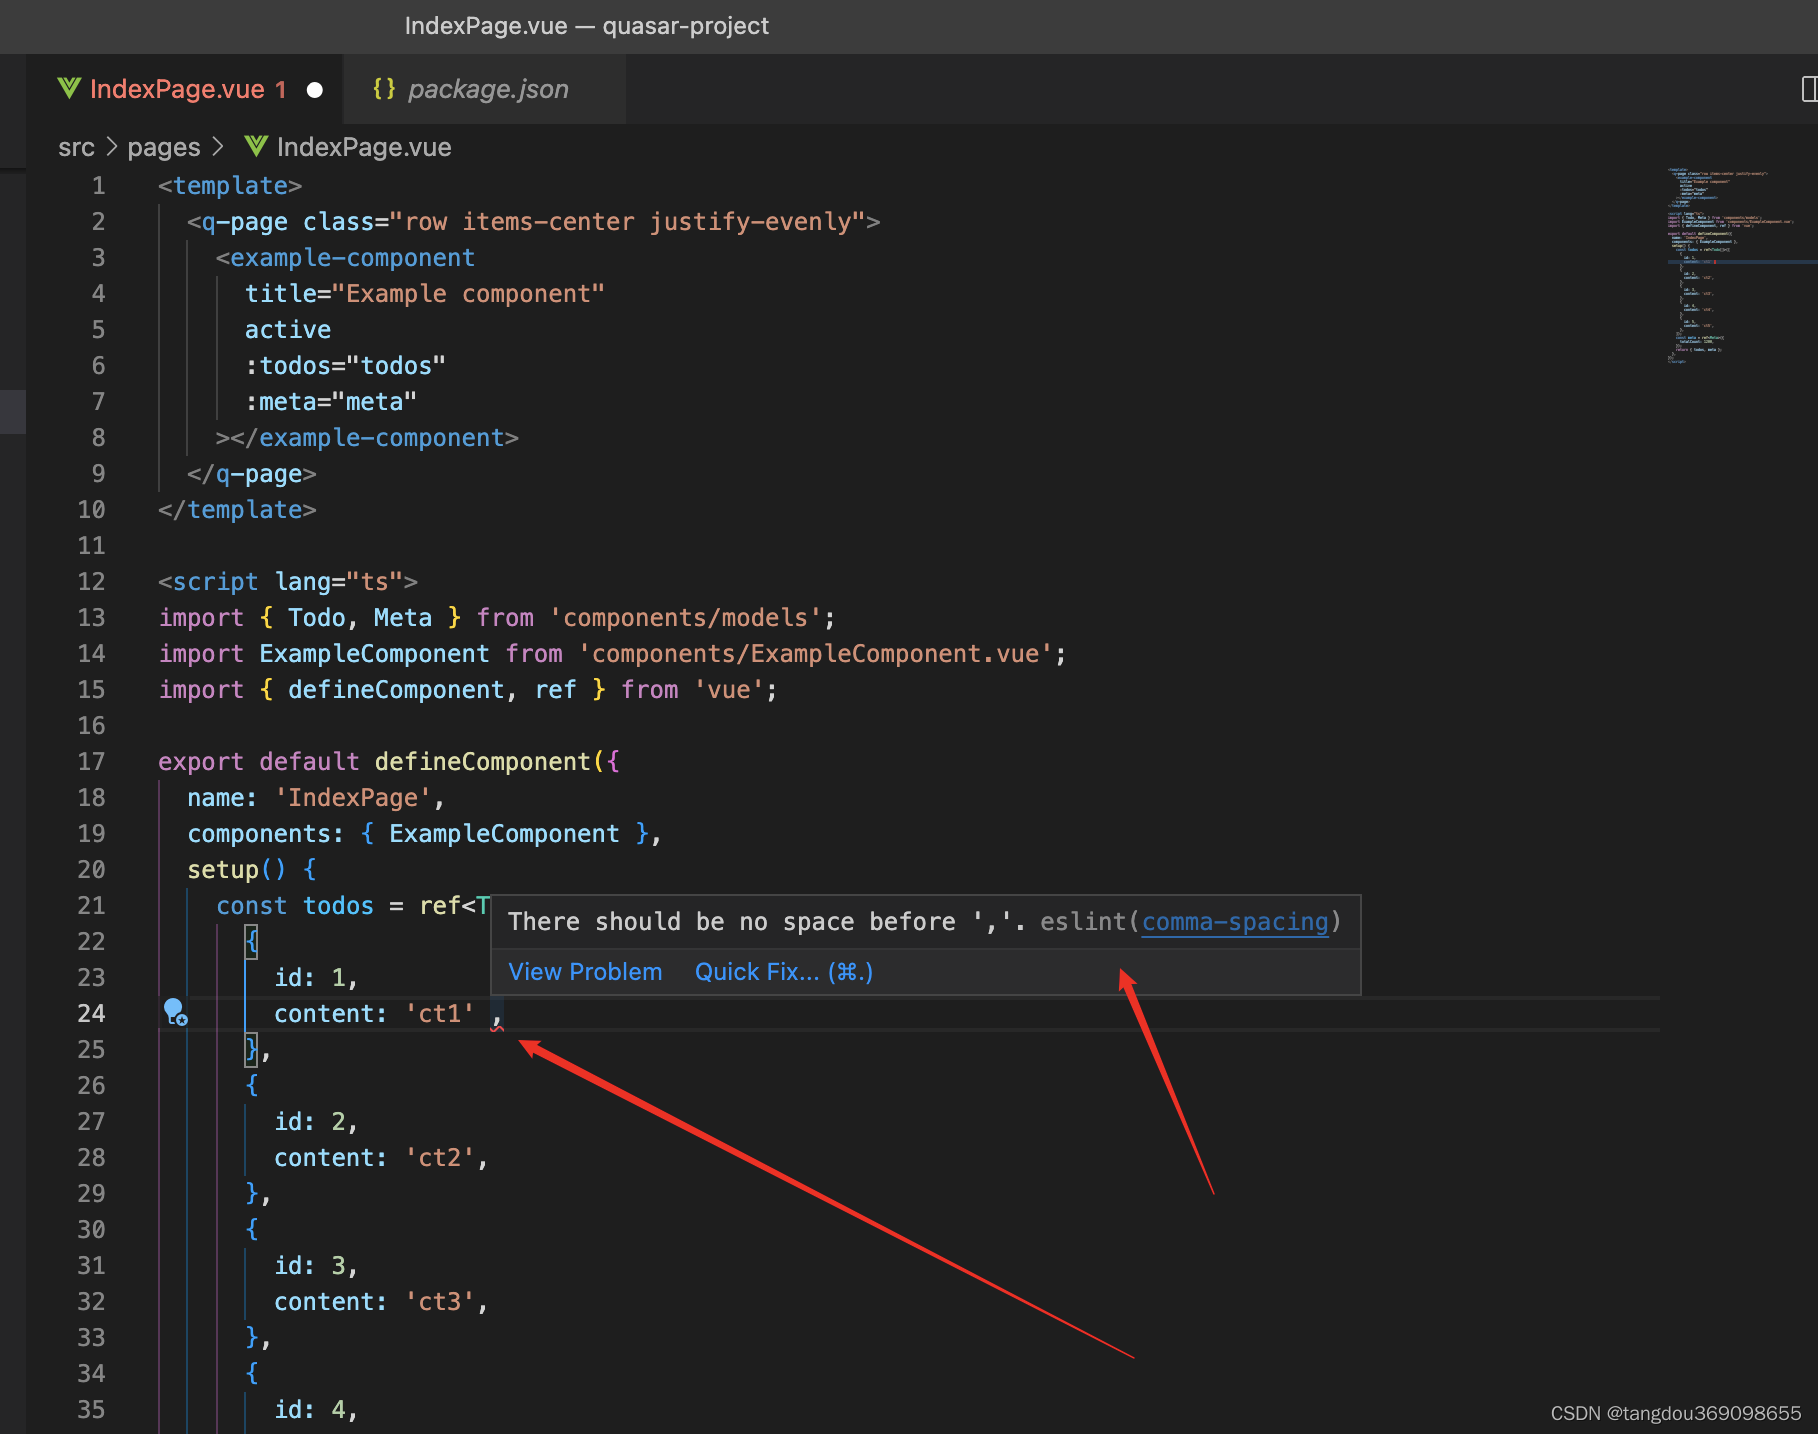
Task: Click the JSON braces icon on package.json tab
Action: (x=384, y=89)
